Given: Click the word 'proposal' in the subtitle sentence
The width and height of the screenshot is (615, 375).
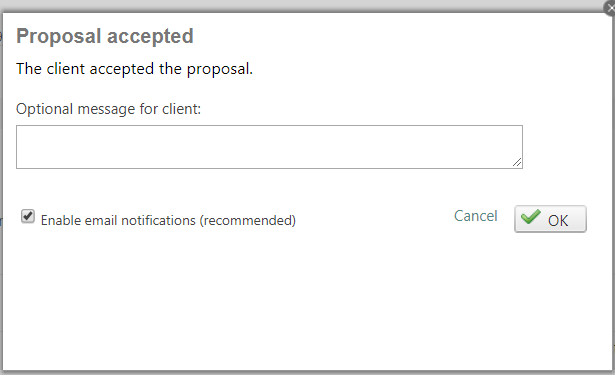Looking at the screenshot, I should tap(218, 69).
